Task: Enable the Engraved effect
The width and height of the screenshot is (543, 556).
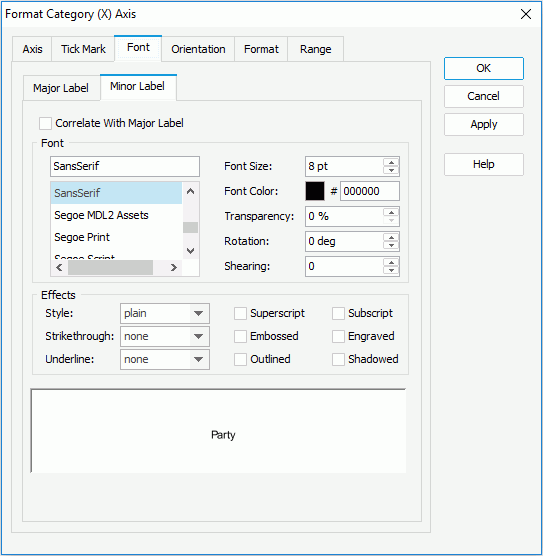Action: [x=338, y=337]
